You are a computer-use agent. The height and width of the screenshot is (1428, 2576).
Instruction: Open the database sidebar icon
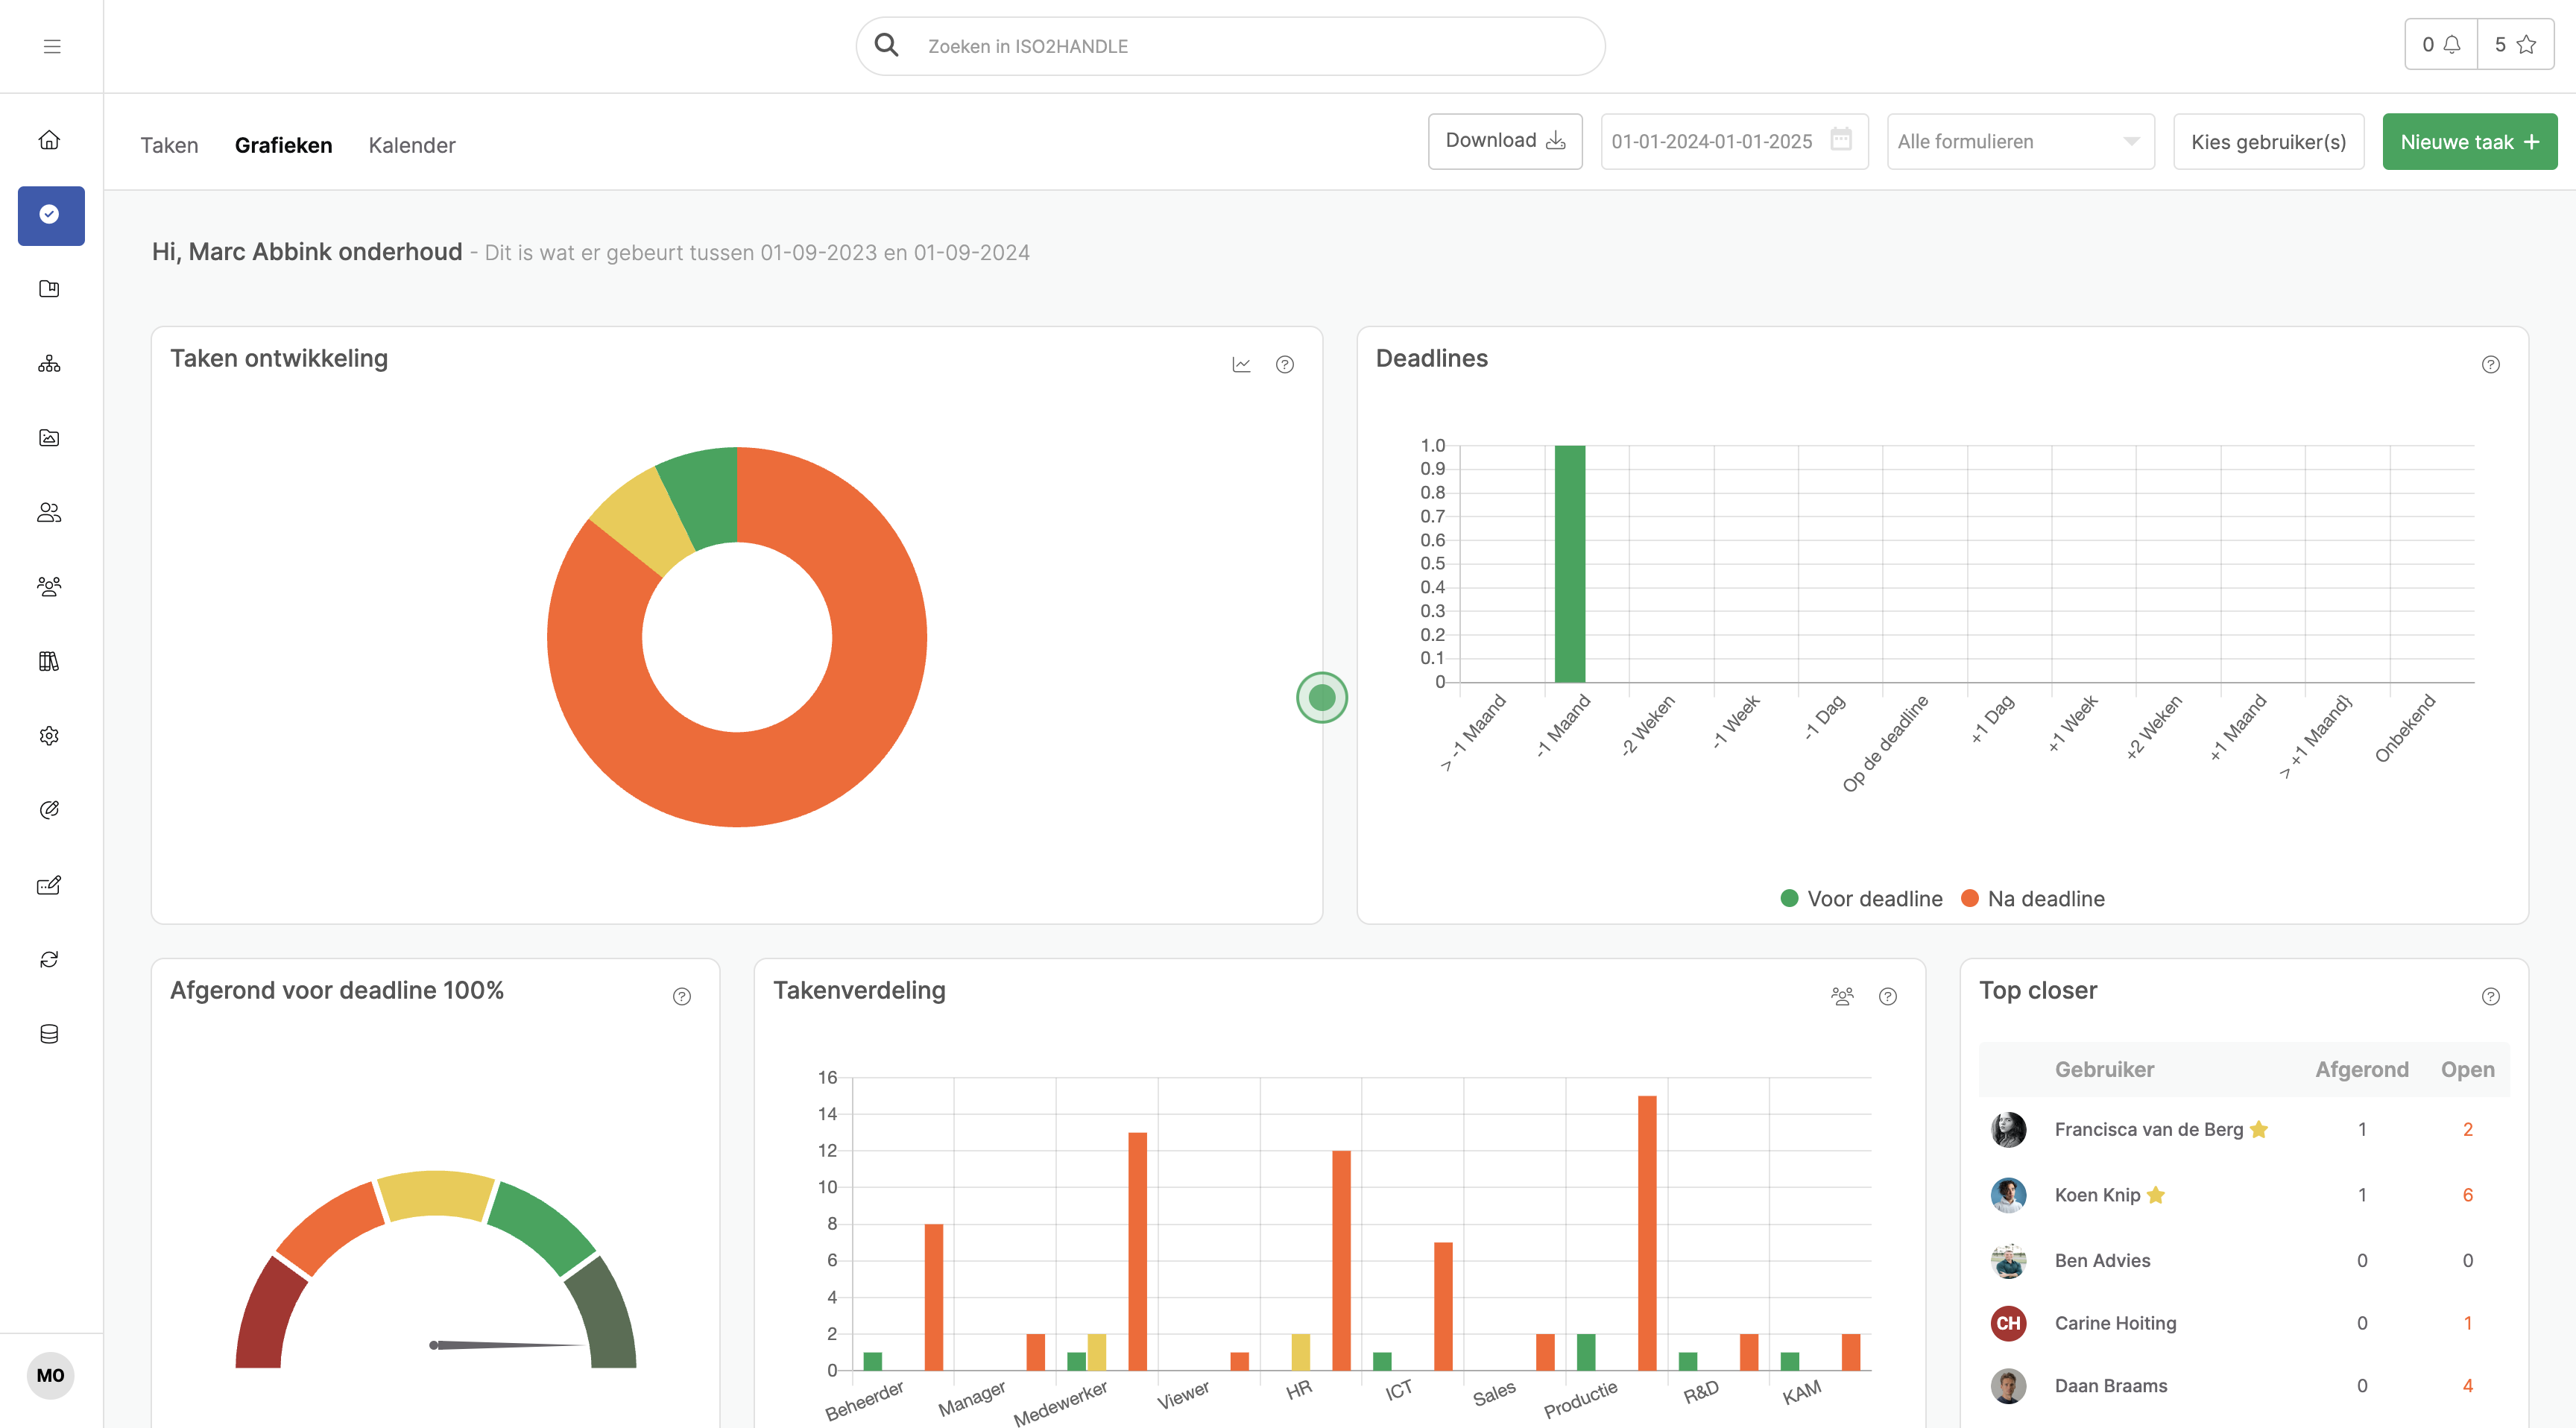[x=49, y=1034]
